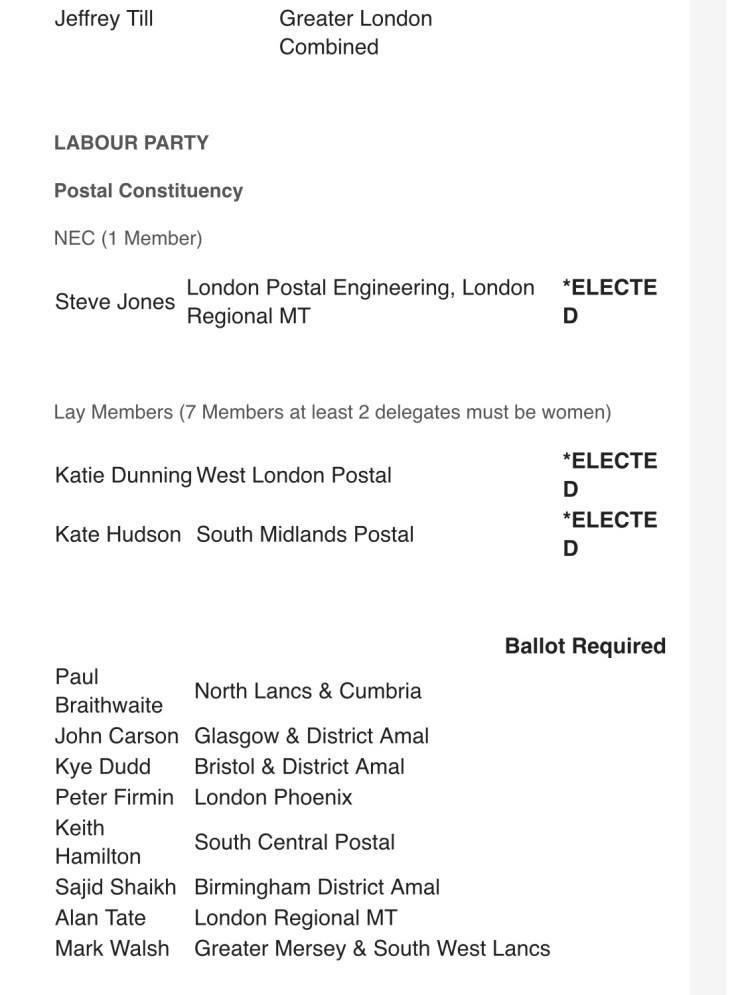
Task: Click the name Steve Jones
Action: pos(115,302)
